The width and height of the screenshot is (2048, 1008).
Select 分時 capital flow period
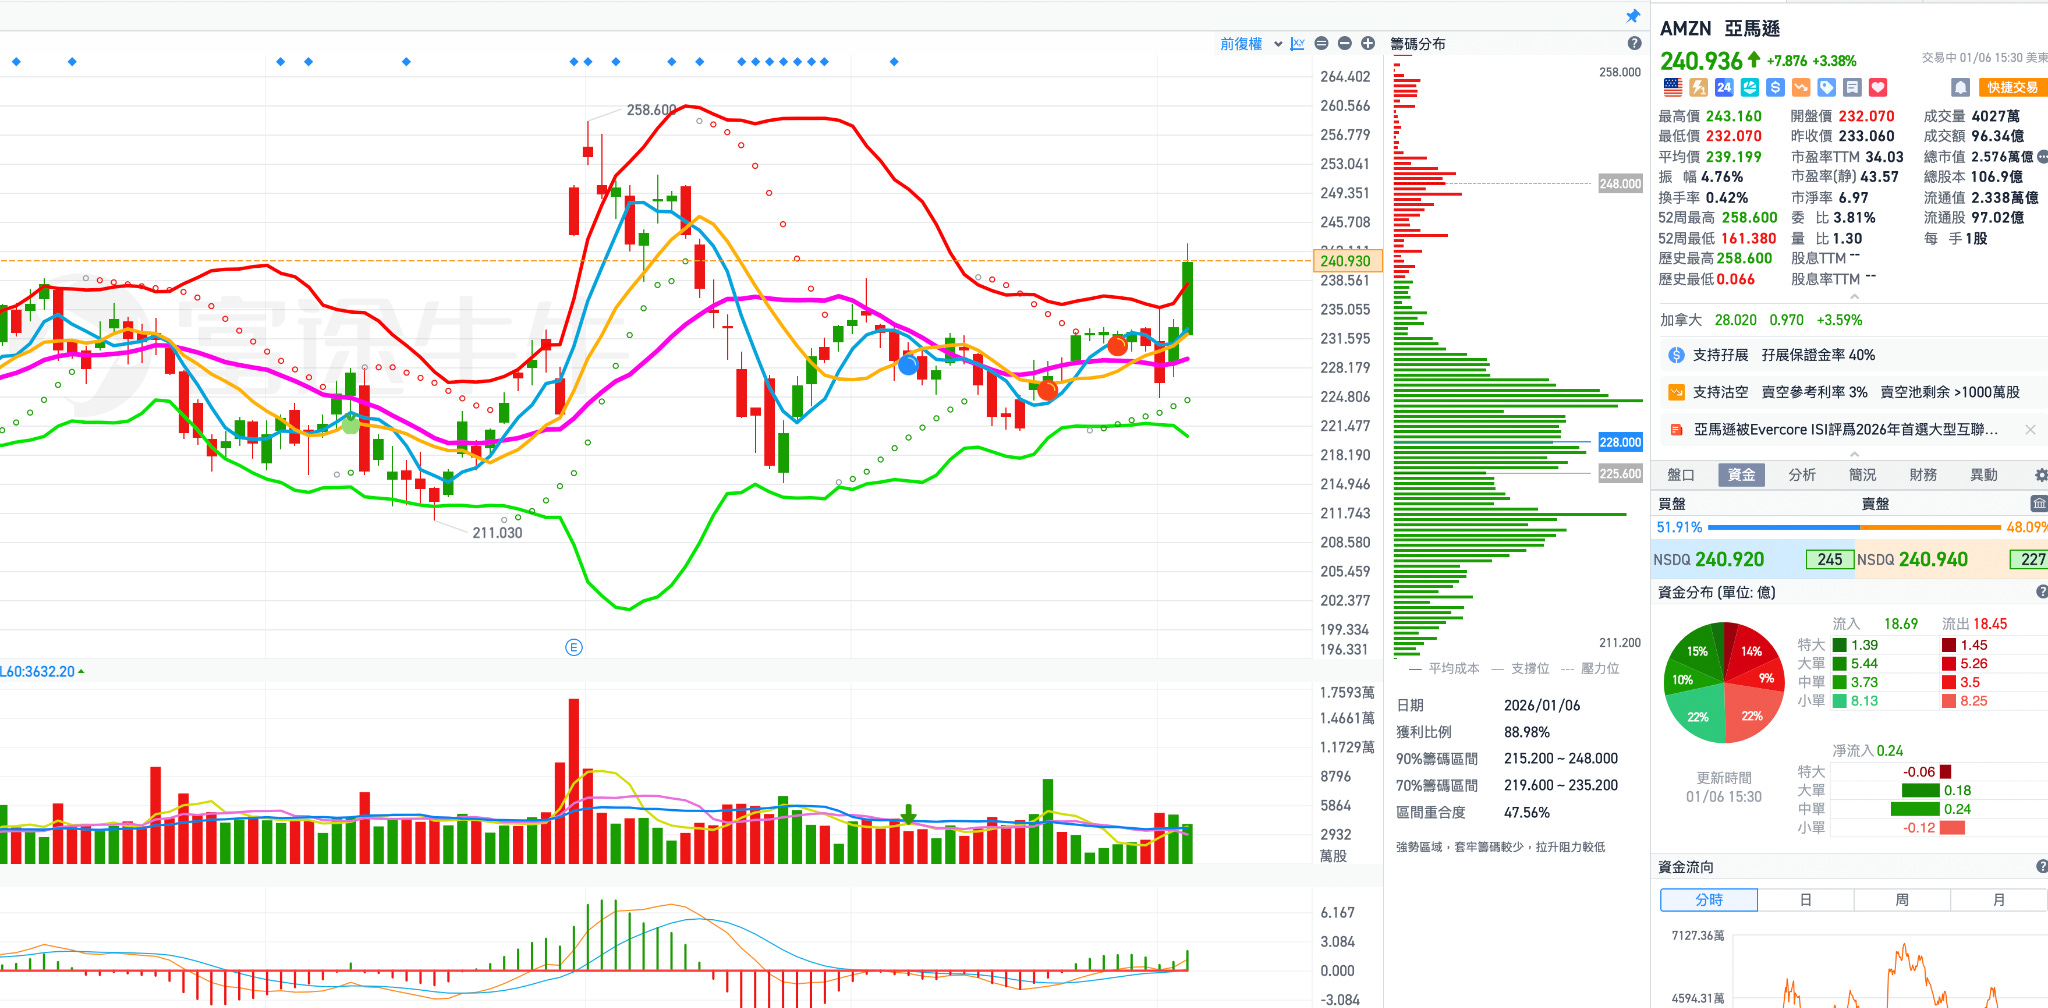(x=1709, y=900)
